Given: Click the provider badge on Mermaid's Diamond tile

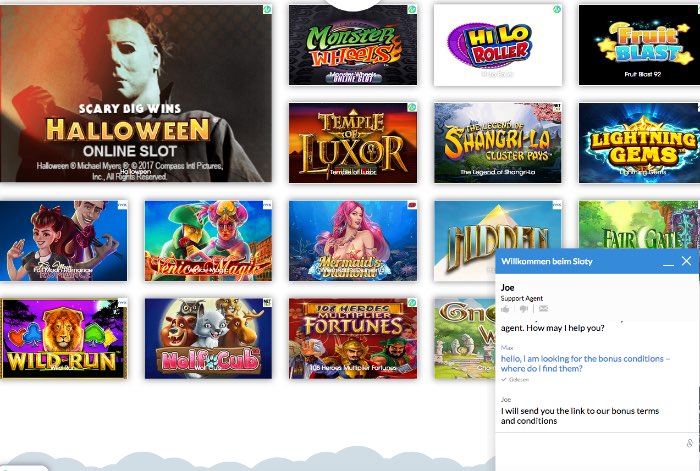Looking at the screenshot, I should click(412, 205).
